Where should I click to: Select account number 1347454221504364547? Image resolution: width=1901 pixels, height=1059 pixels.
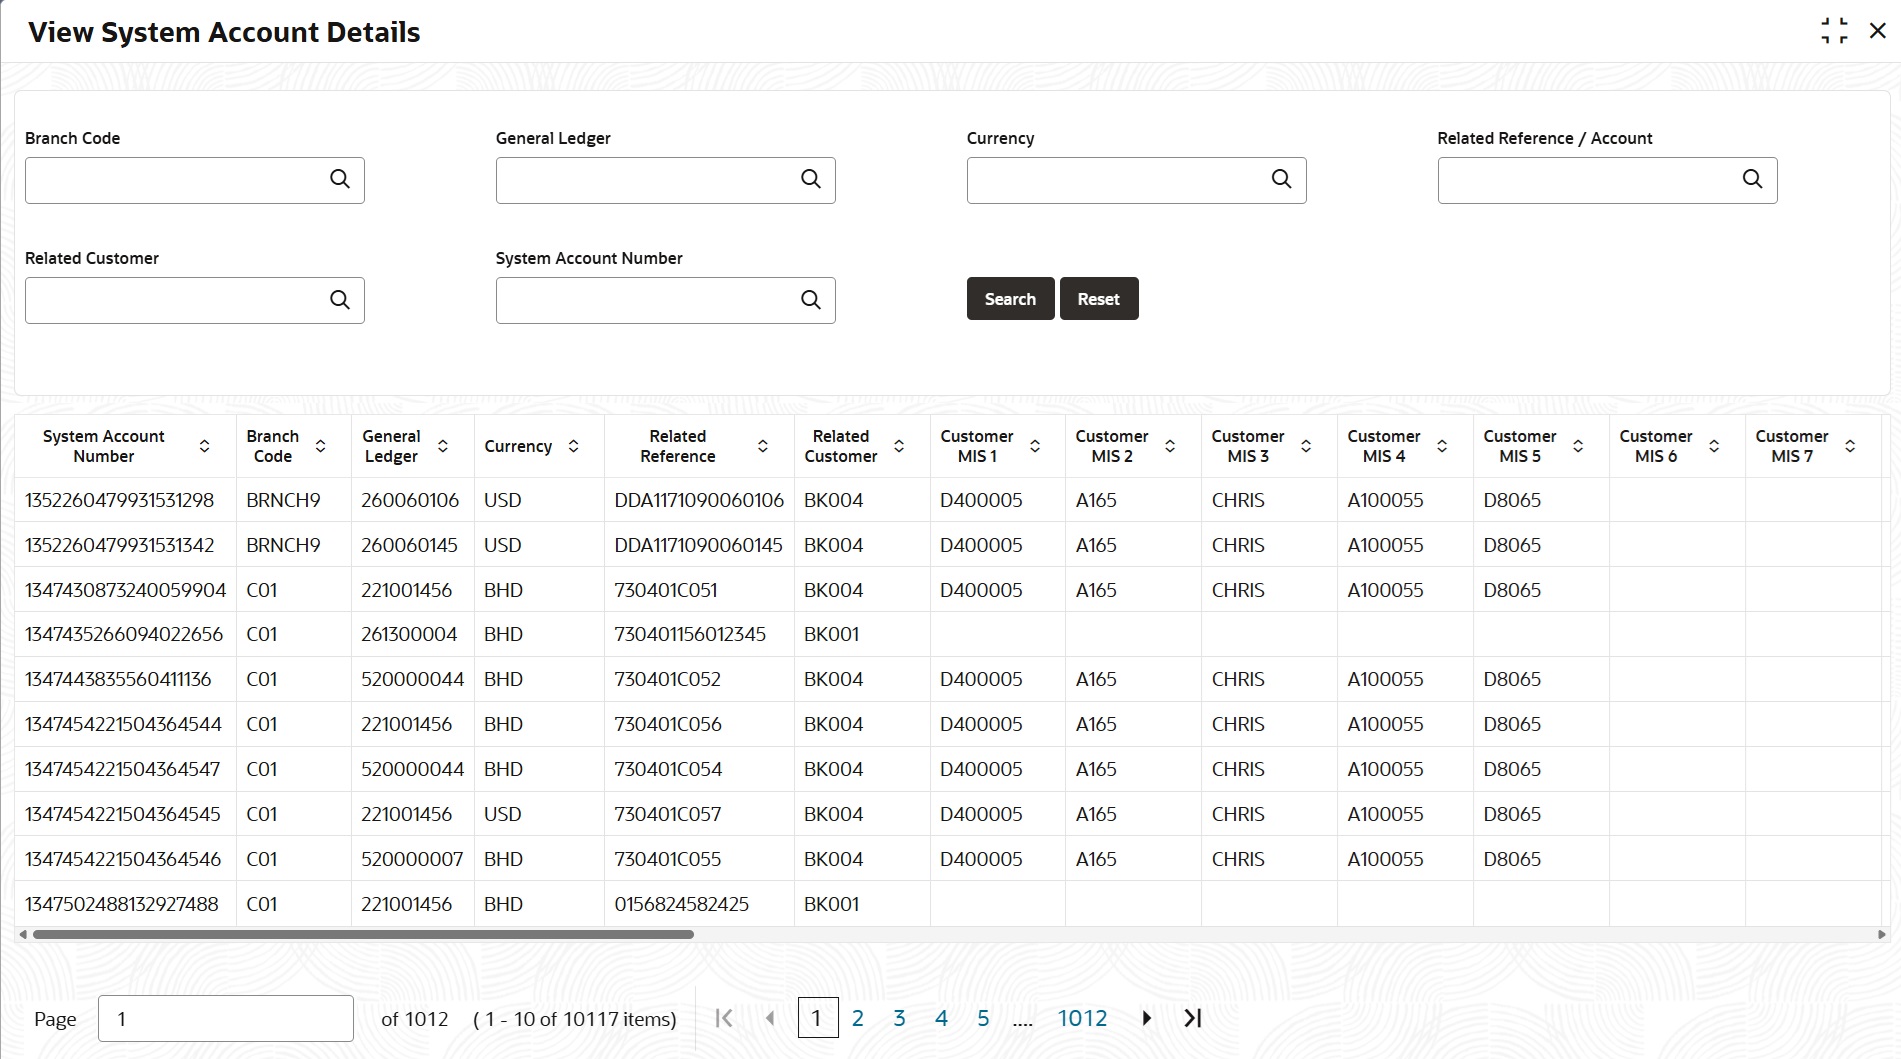pos(123,769)
